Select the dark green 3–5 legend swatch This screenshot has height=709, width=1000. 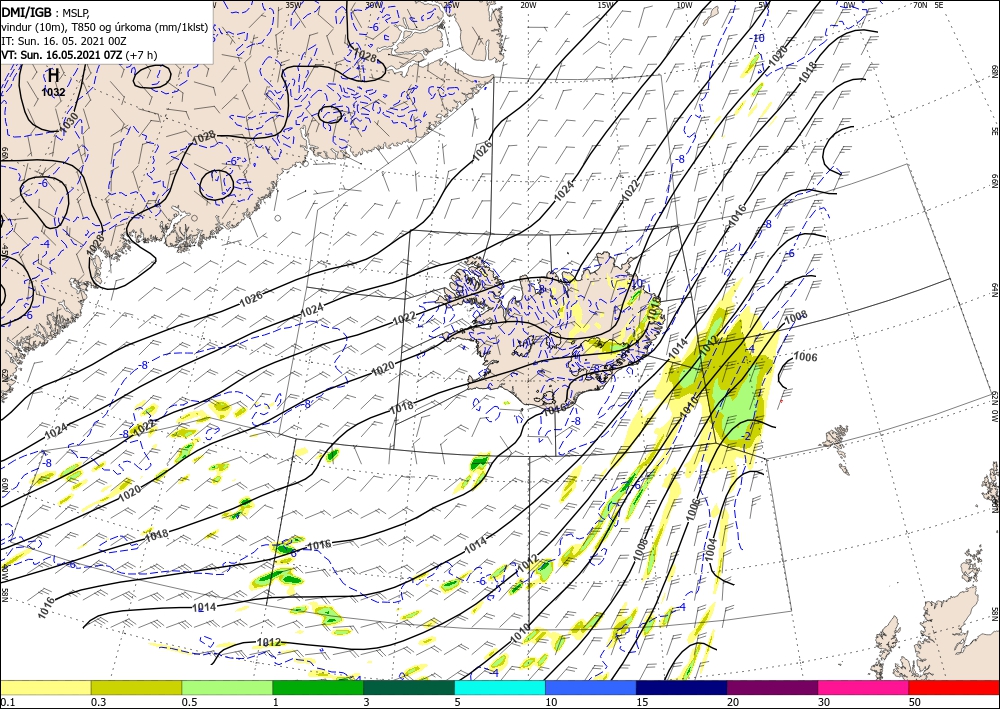click(x=409, y=687)
